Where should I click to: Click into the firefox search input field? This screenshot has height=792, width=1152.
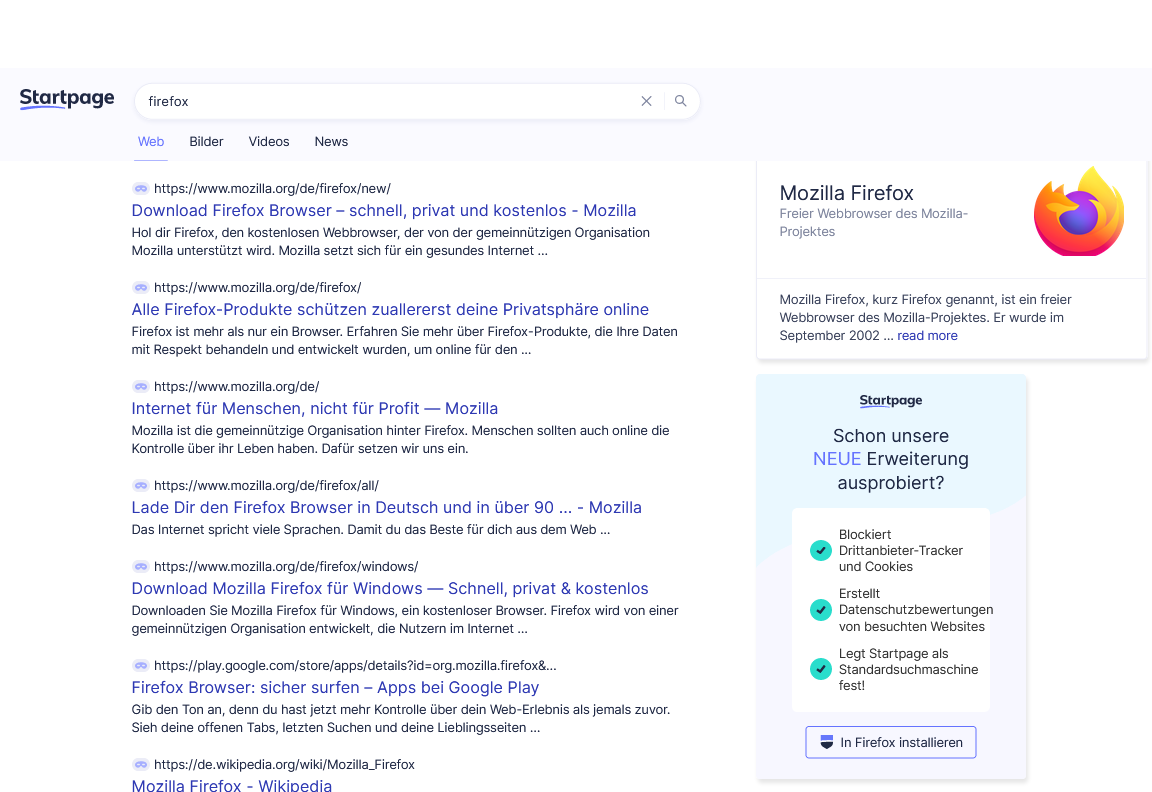385,101
